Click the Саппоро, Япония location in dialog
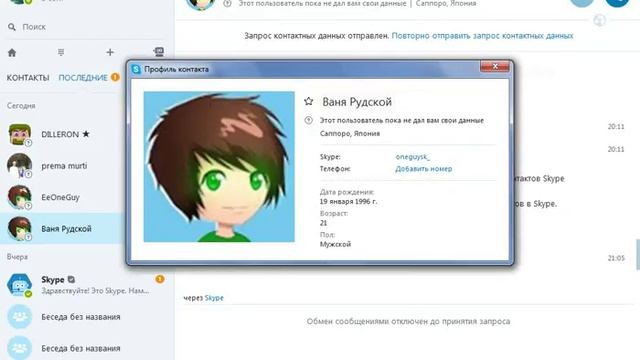This screenshot has height=360, width=640. (x=350, y=133)
